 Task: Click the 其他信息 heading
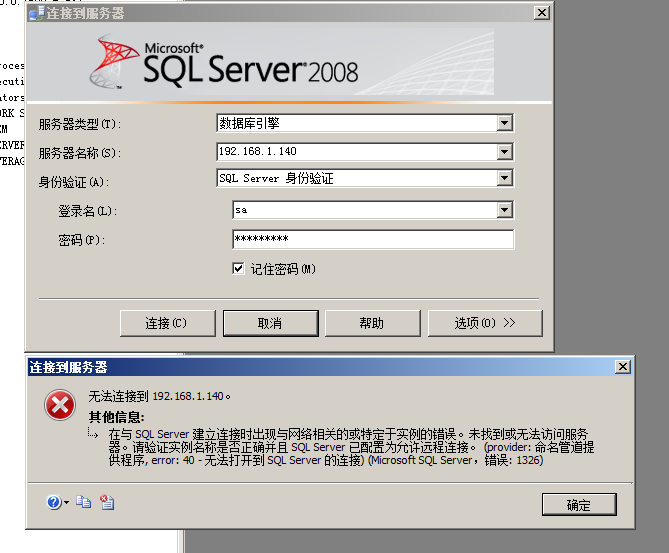coord(116,417)
